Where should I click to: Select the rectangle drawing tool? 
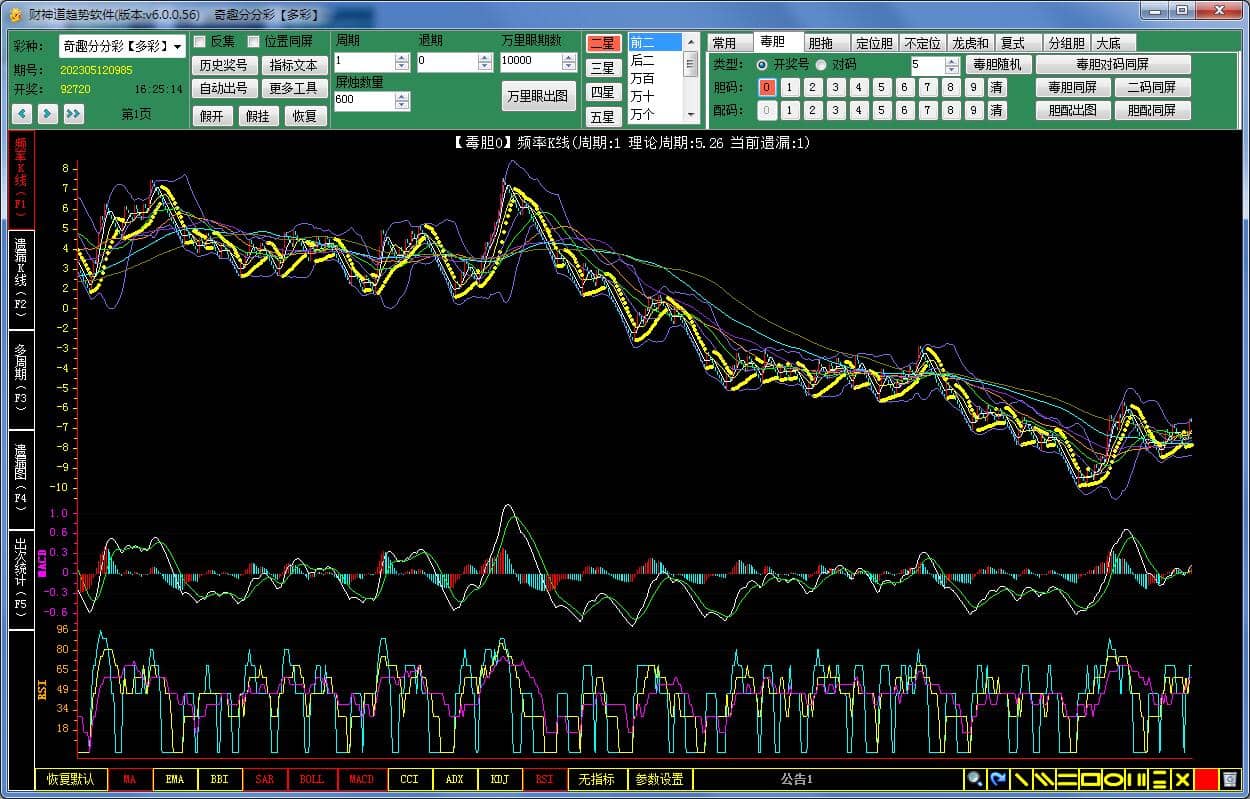tap(1090, 779)
